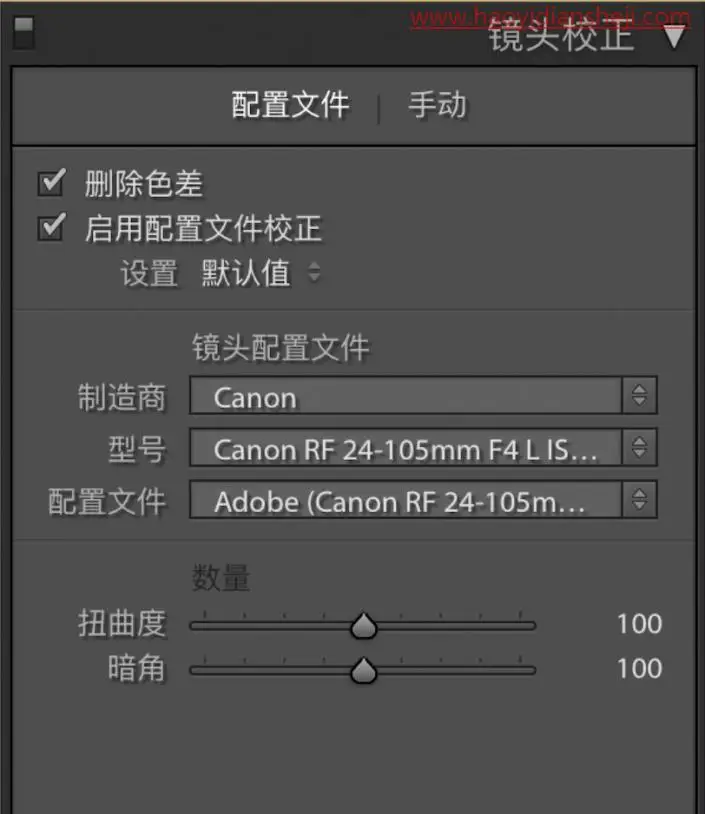Viewport: 705px width, 814px height.
Task: Click the 制造商 stepper arrows icon
Action: (640, 396)
